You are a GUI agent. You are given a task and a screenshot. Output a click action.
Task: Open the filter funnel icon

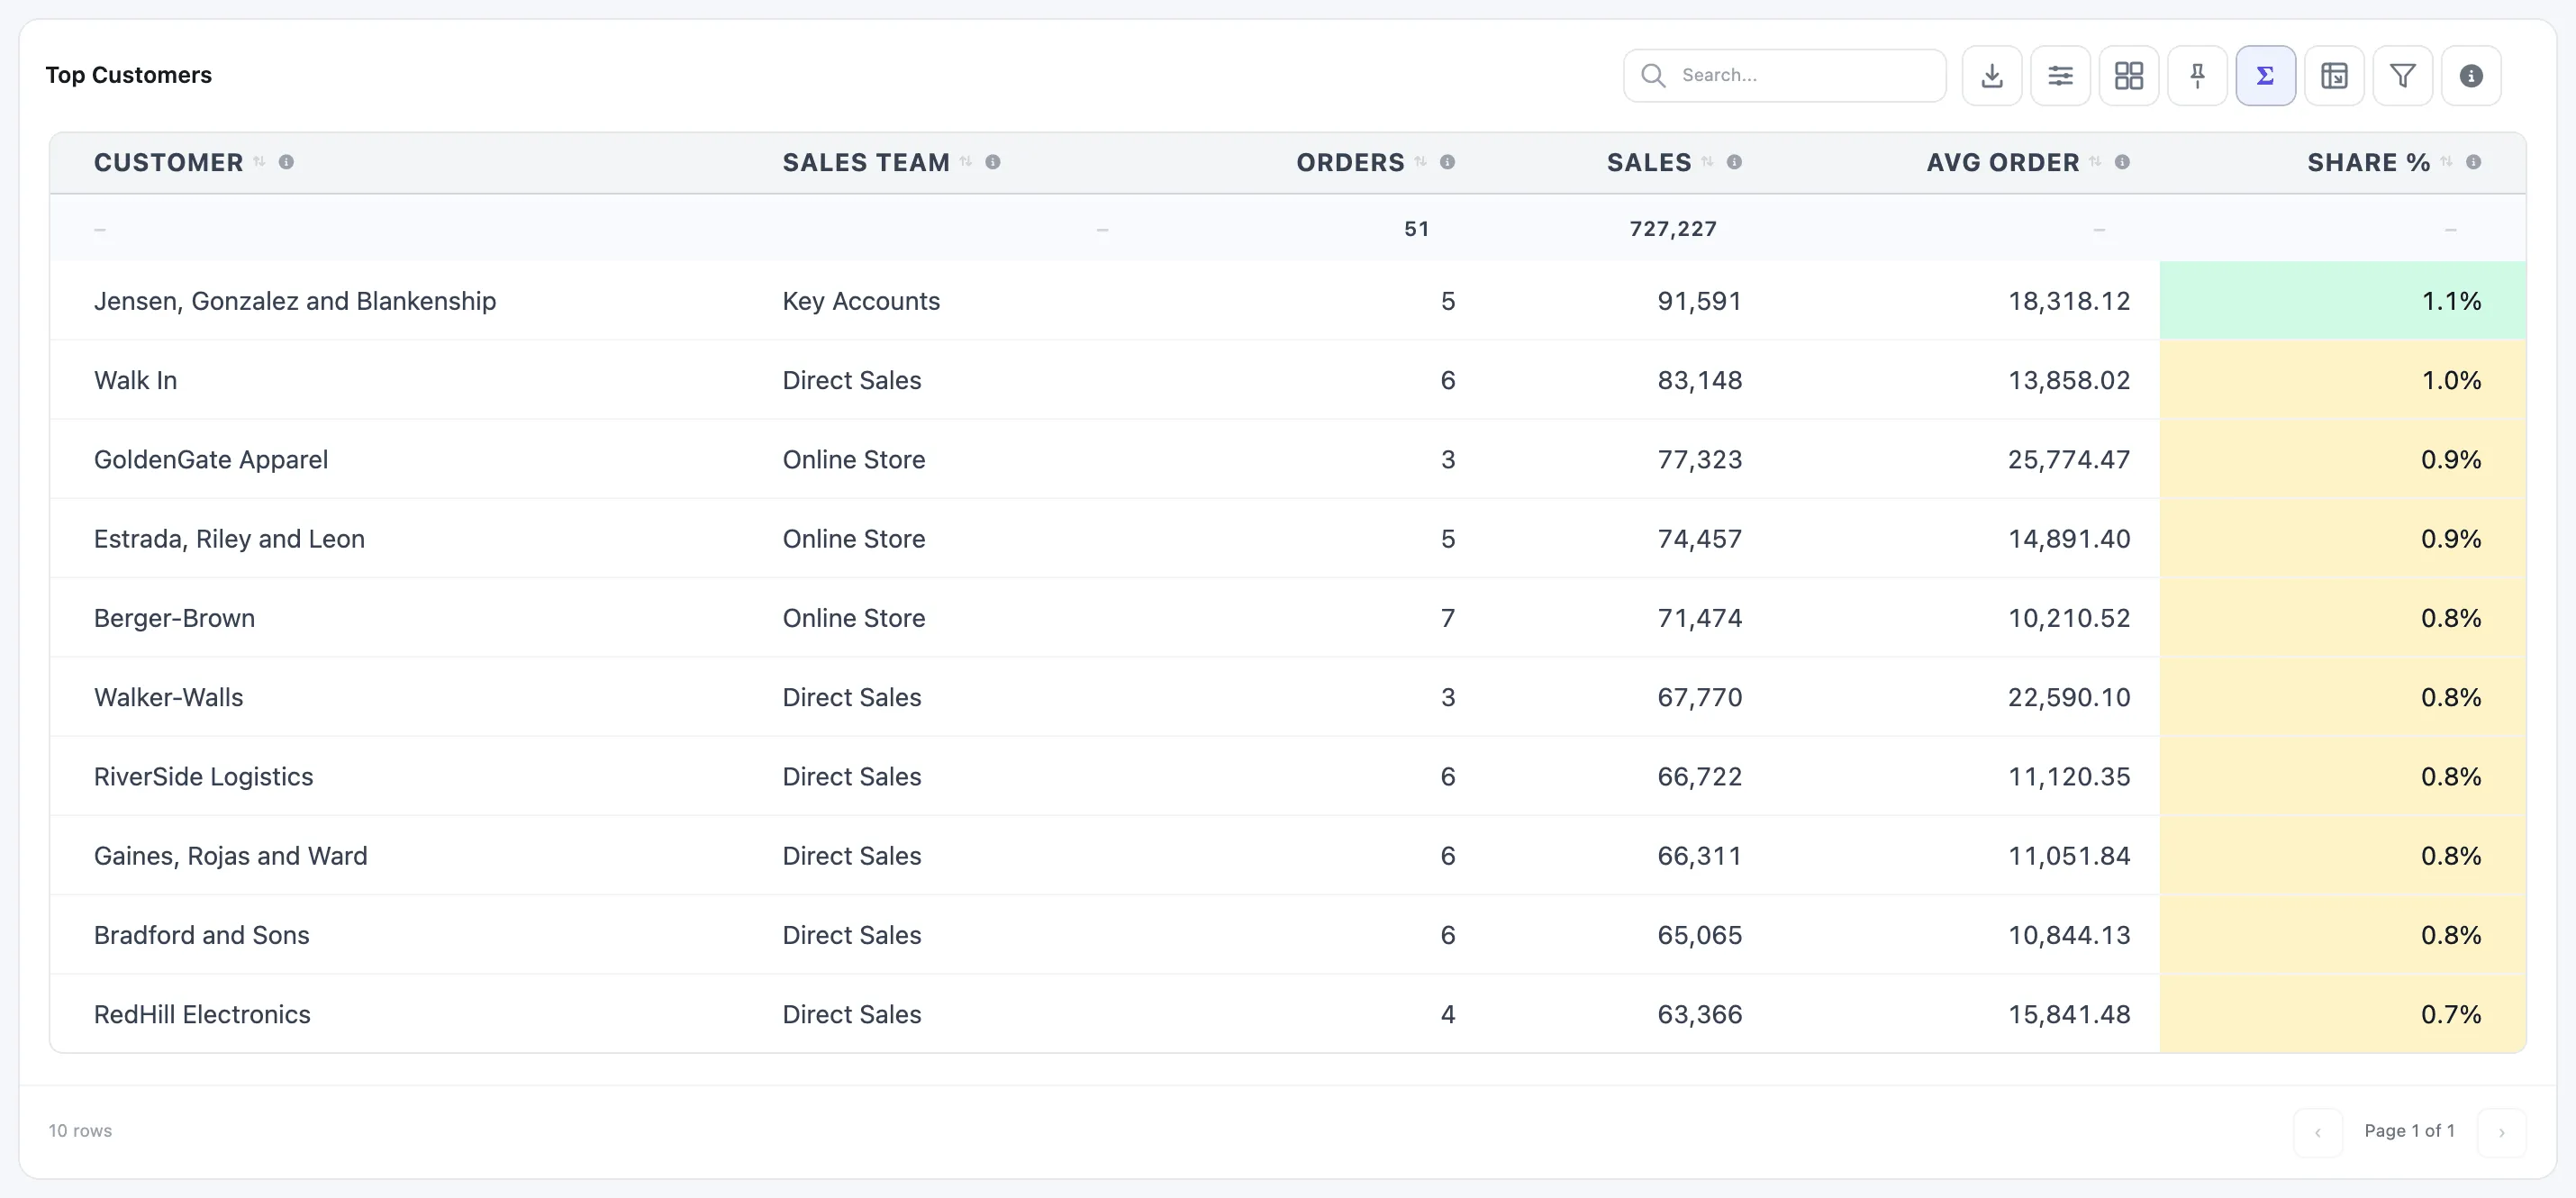2402,75
